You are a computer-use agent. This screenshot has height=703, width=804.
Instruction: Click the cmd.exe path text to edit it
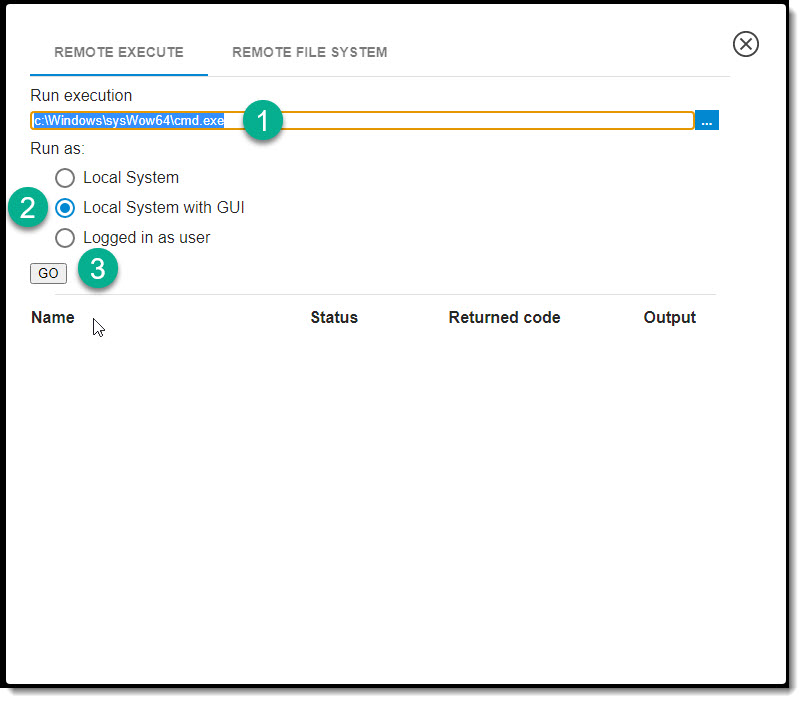[128, 120]
